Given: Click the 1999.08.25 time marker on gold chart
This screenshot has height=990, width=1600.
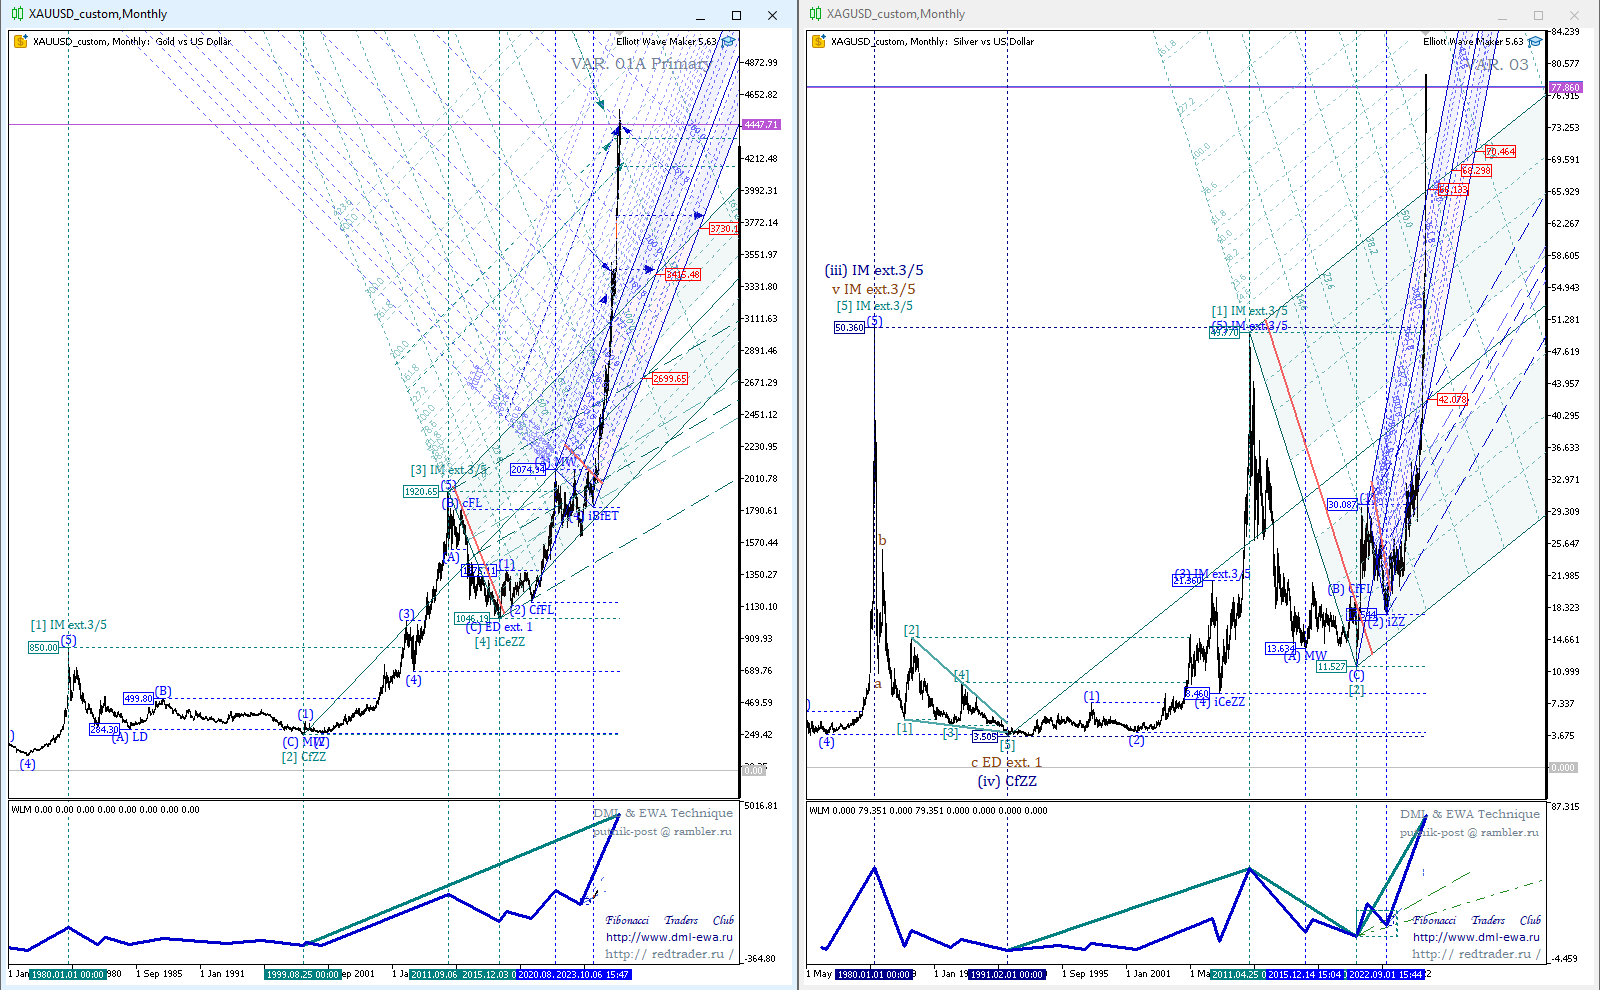Looking at the screenshot, I should click(x=303, y=974).
